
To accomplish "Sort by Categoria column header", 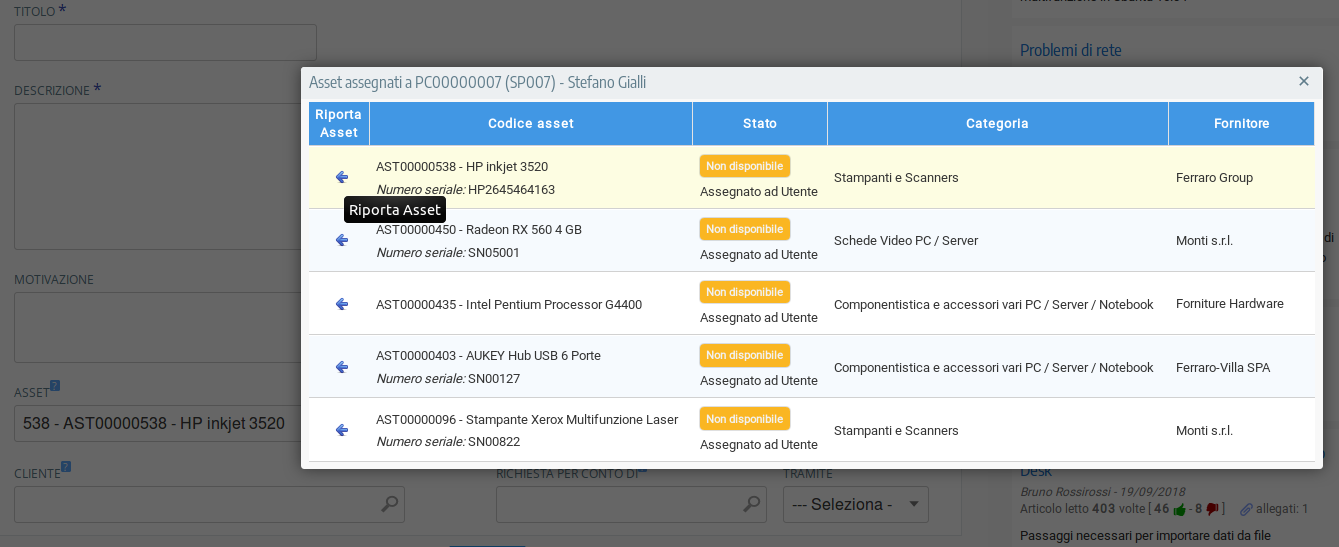I will click(997, 124).
